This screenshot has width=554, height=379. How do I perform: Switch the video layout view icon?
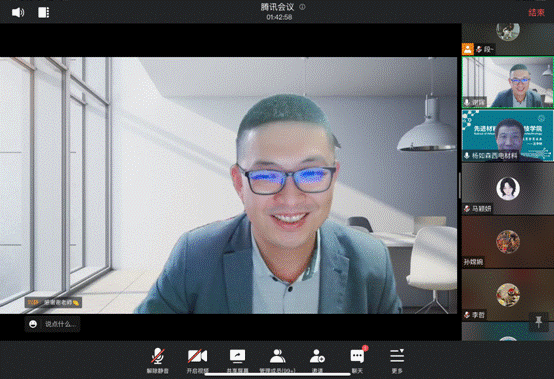tap(43, 12)
